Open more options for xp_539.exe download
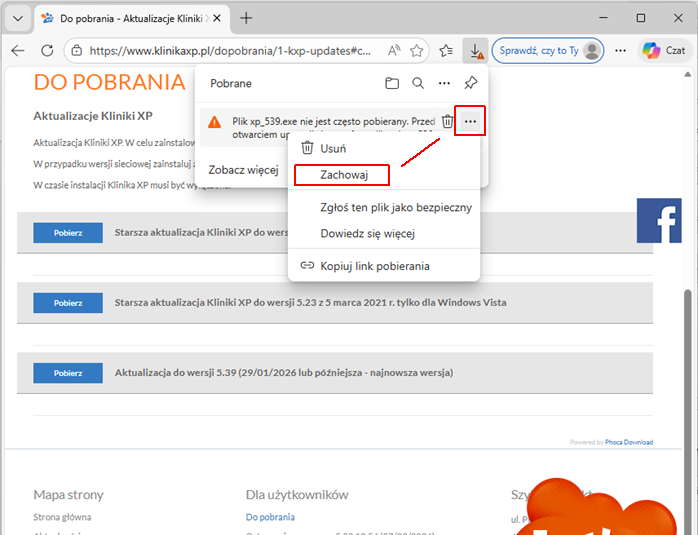698x535 pixels. (x=470, y=121)
